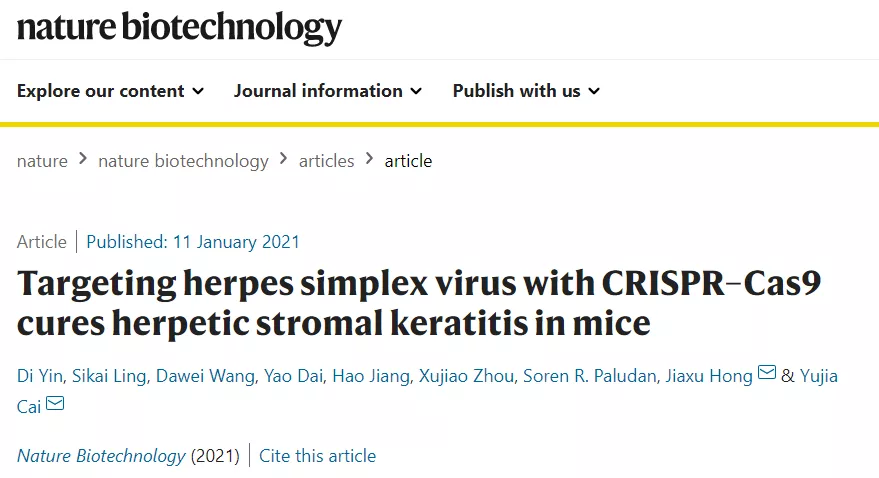Click the email envelope icon after Yujia Cai
The image size is (879, 478).
coord(55,403)
